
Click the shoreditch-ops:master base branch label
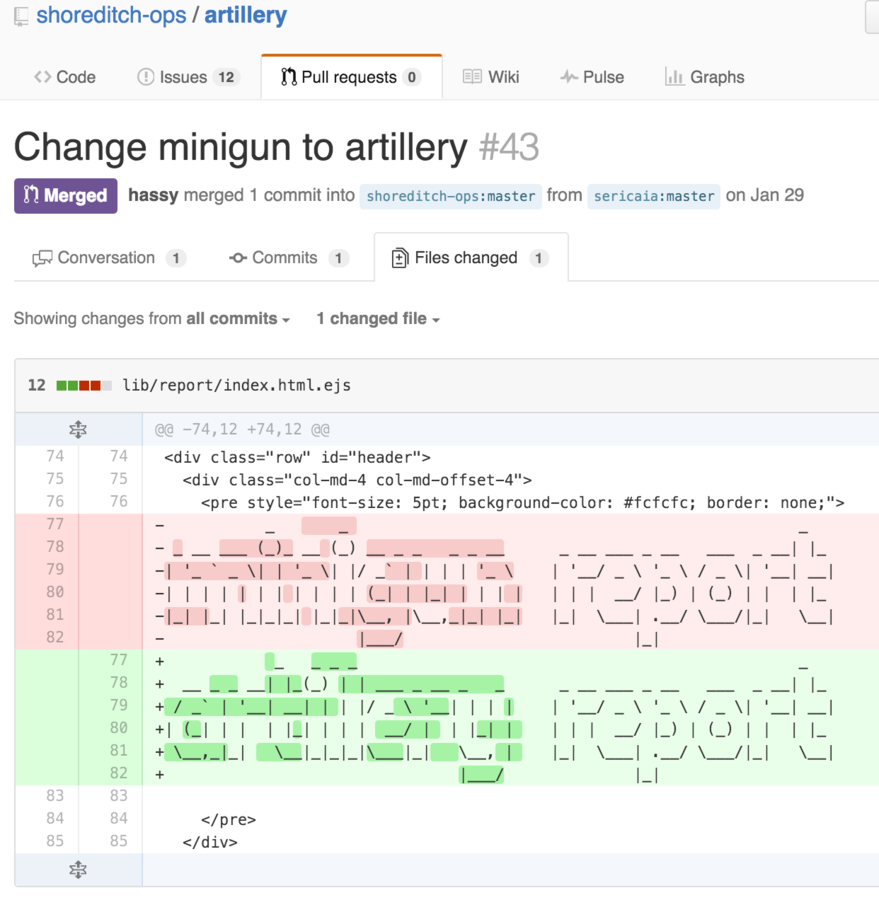pyautogui.click(x=451, y=196)
